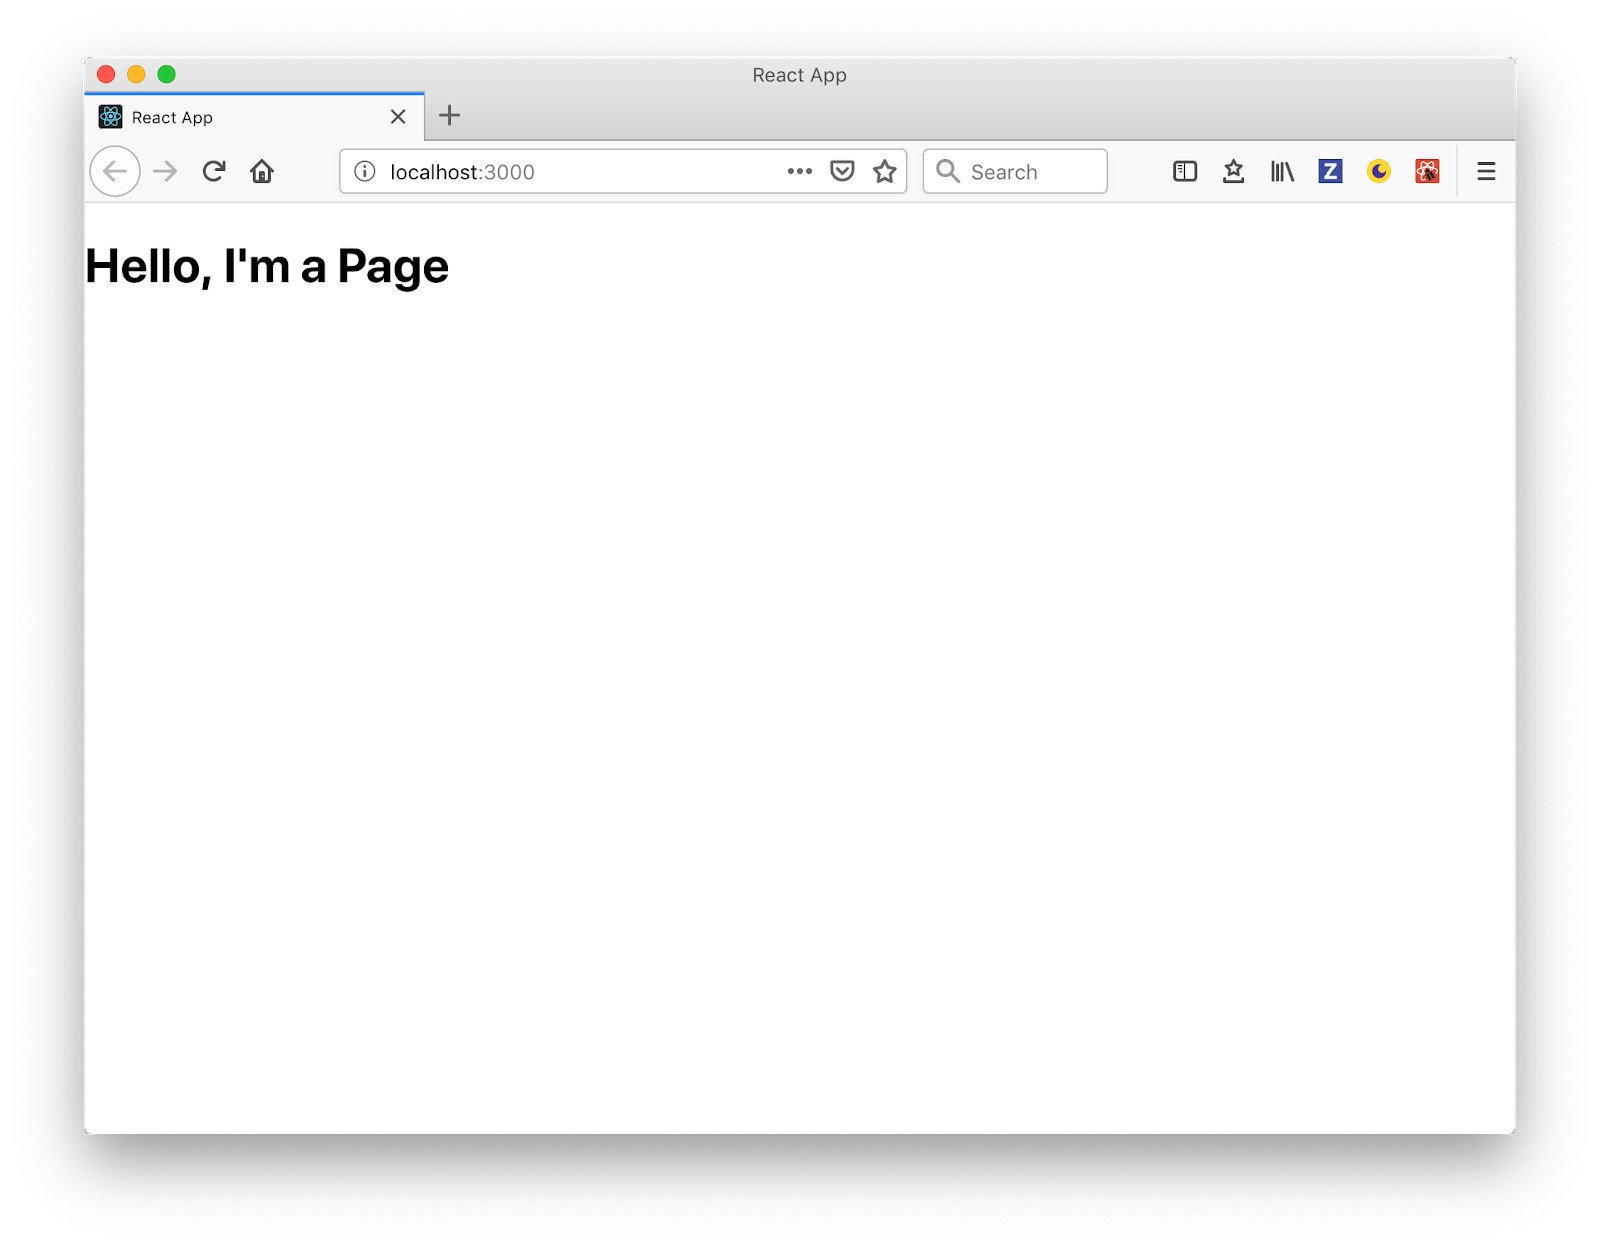
Task: Close the React App tab
Action: click(x=398, y=117)
